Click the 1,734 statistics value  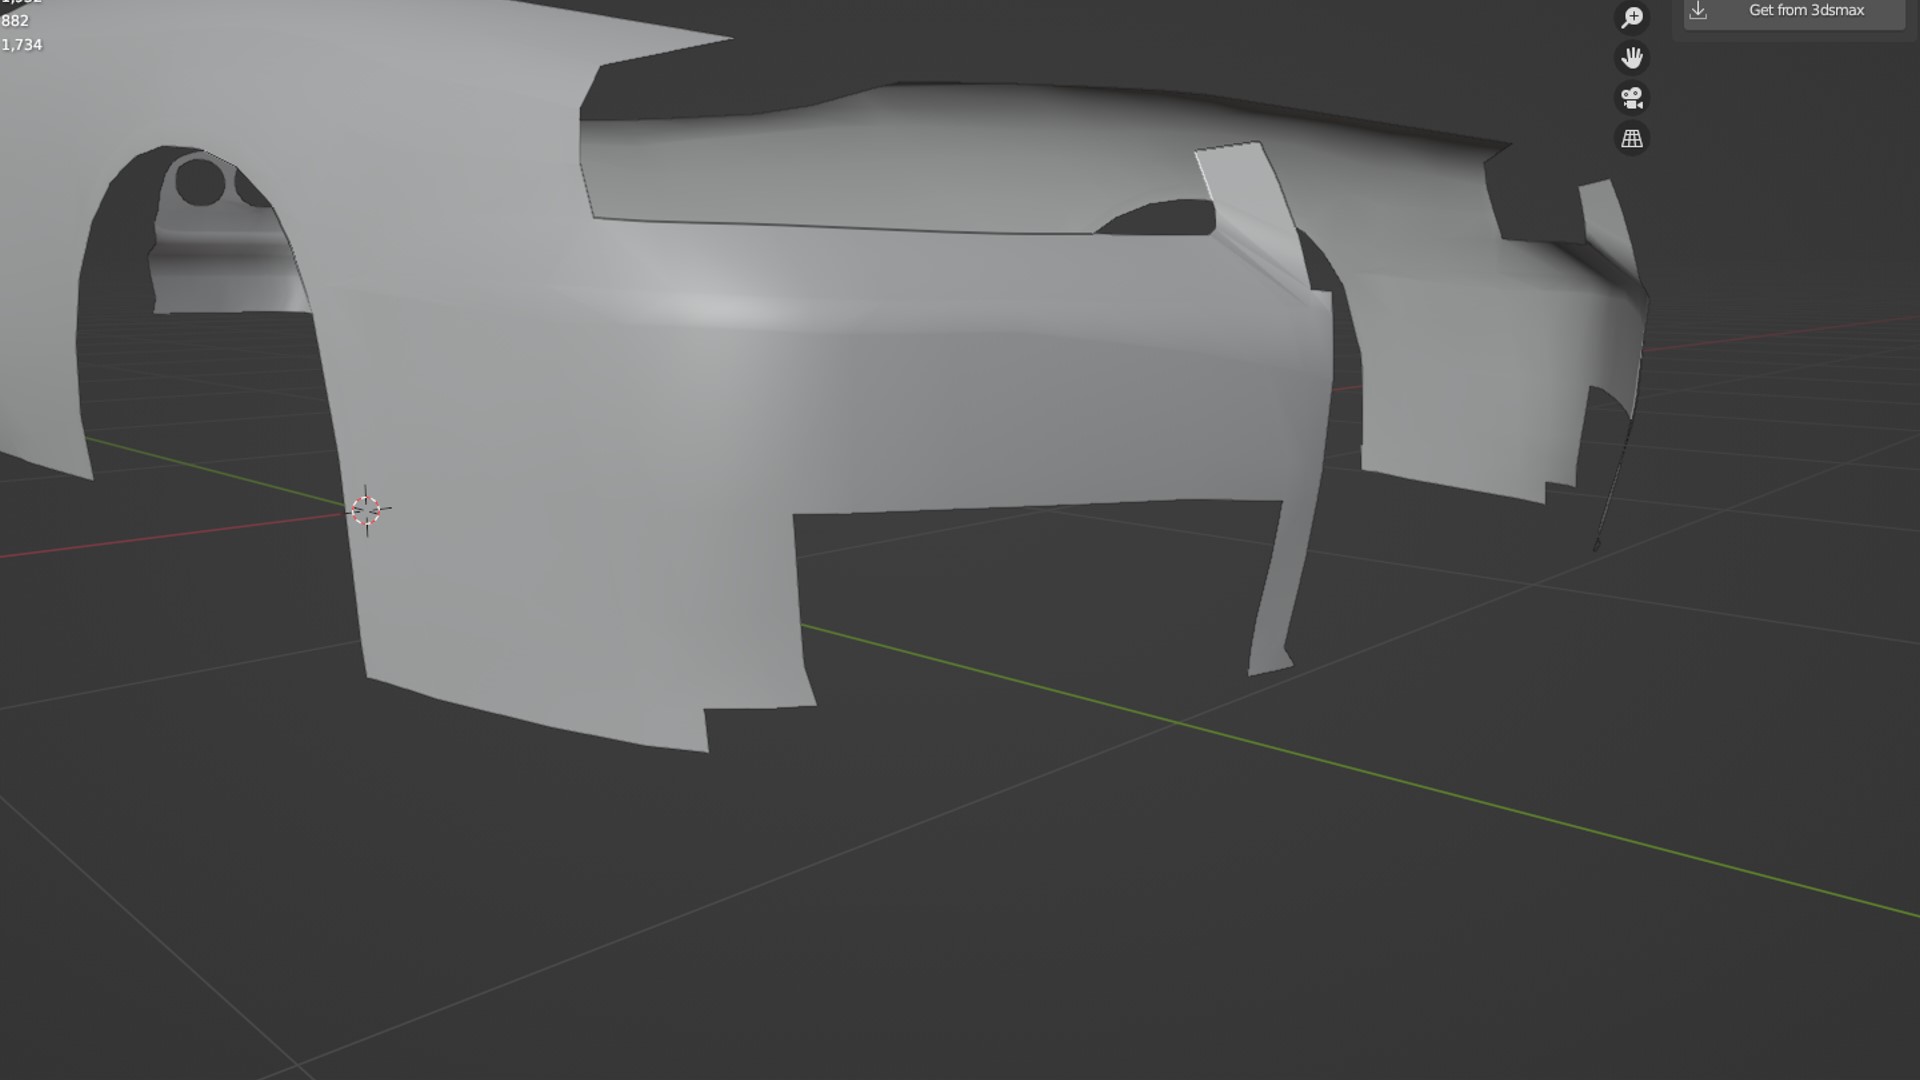[x=22, y=45]
